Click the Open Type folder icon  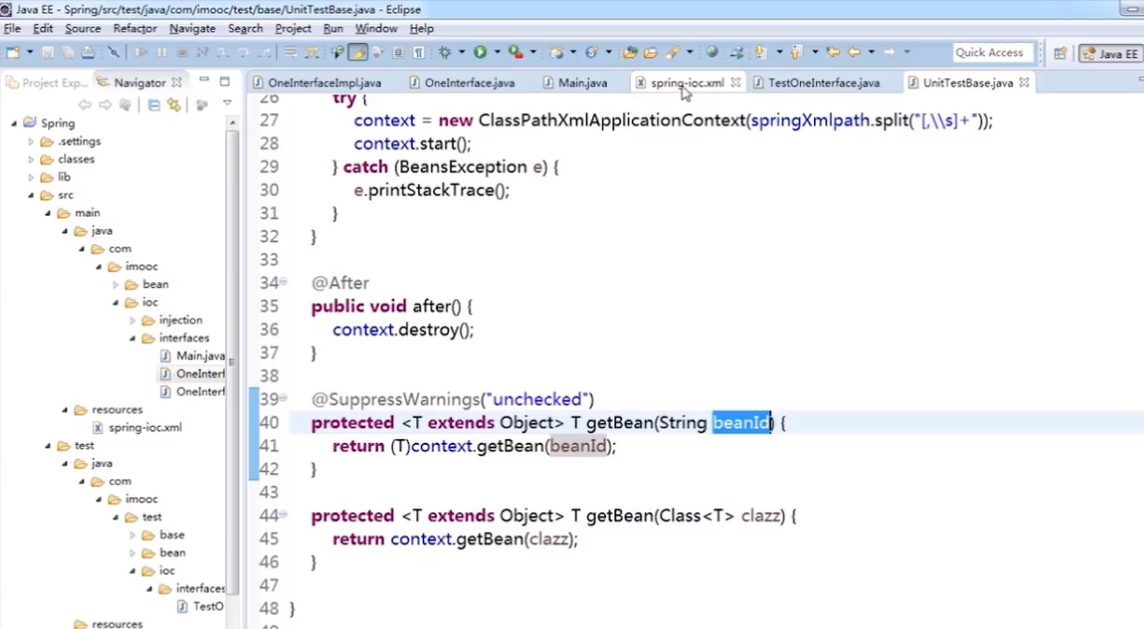pos(630,52)
